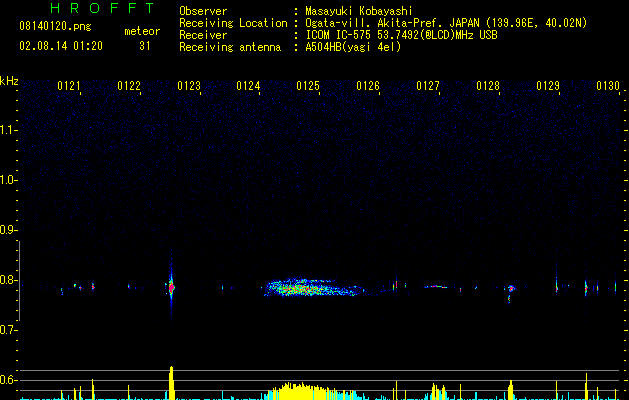Select the file name 08140120.png
This screenshot has height=400, width=629.
tap(55, 27)
